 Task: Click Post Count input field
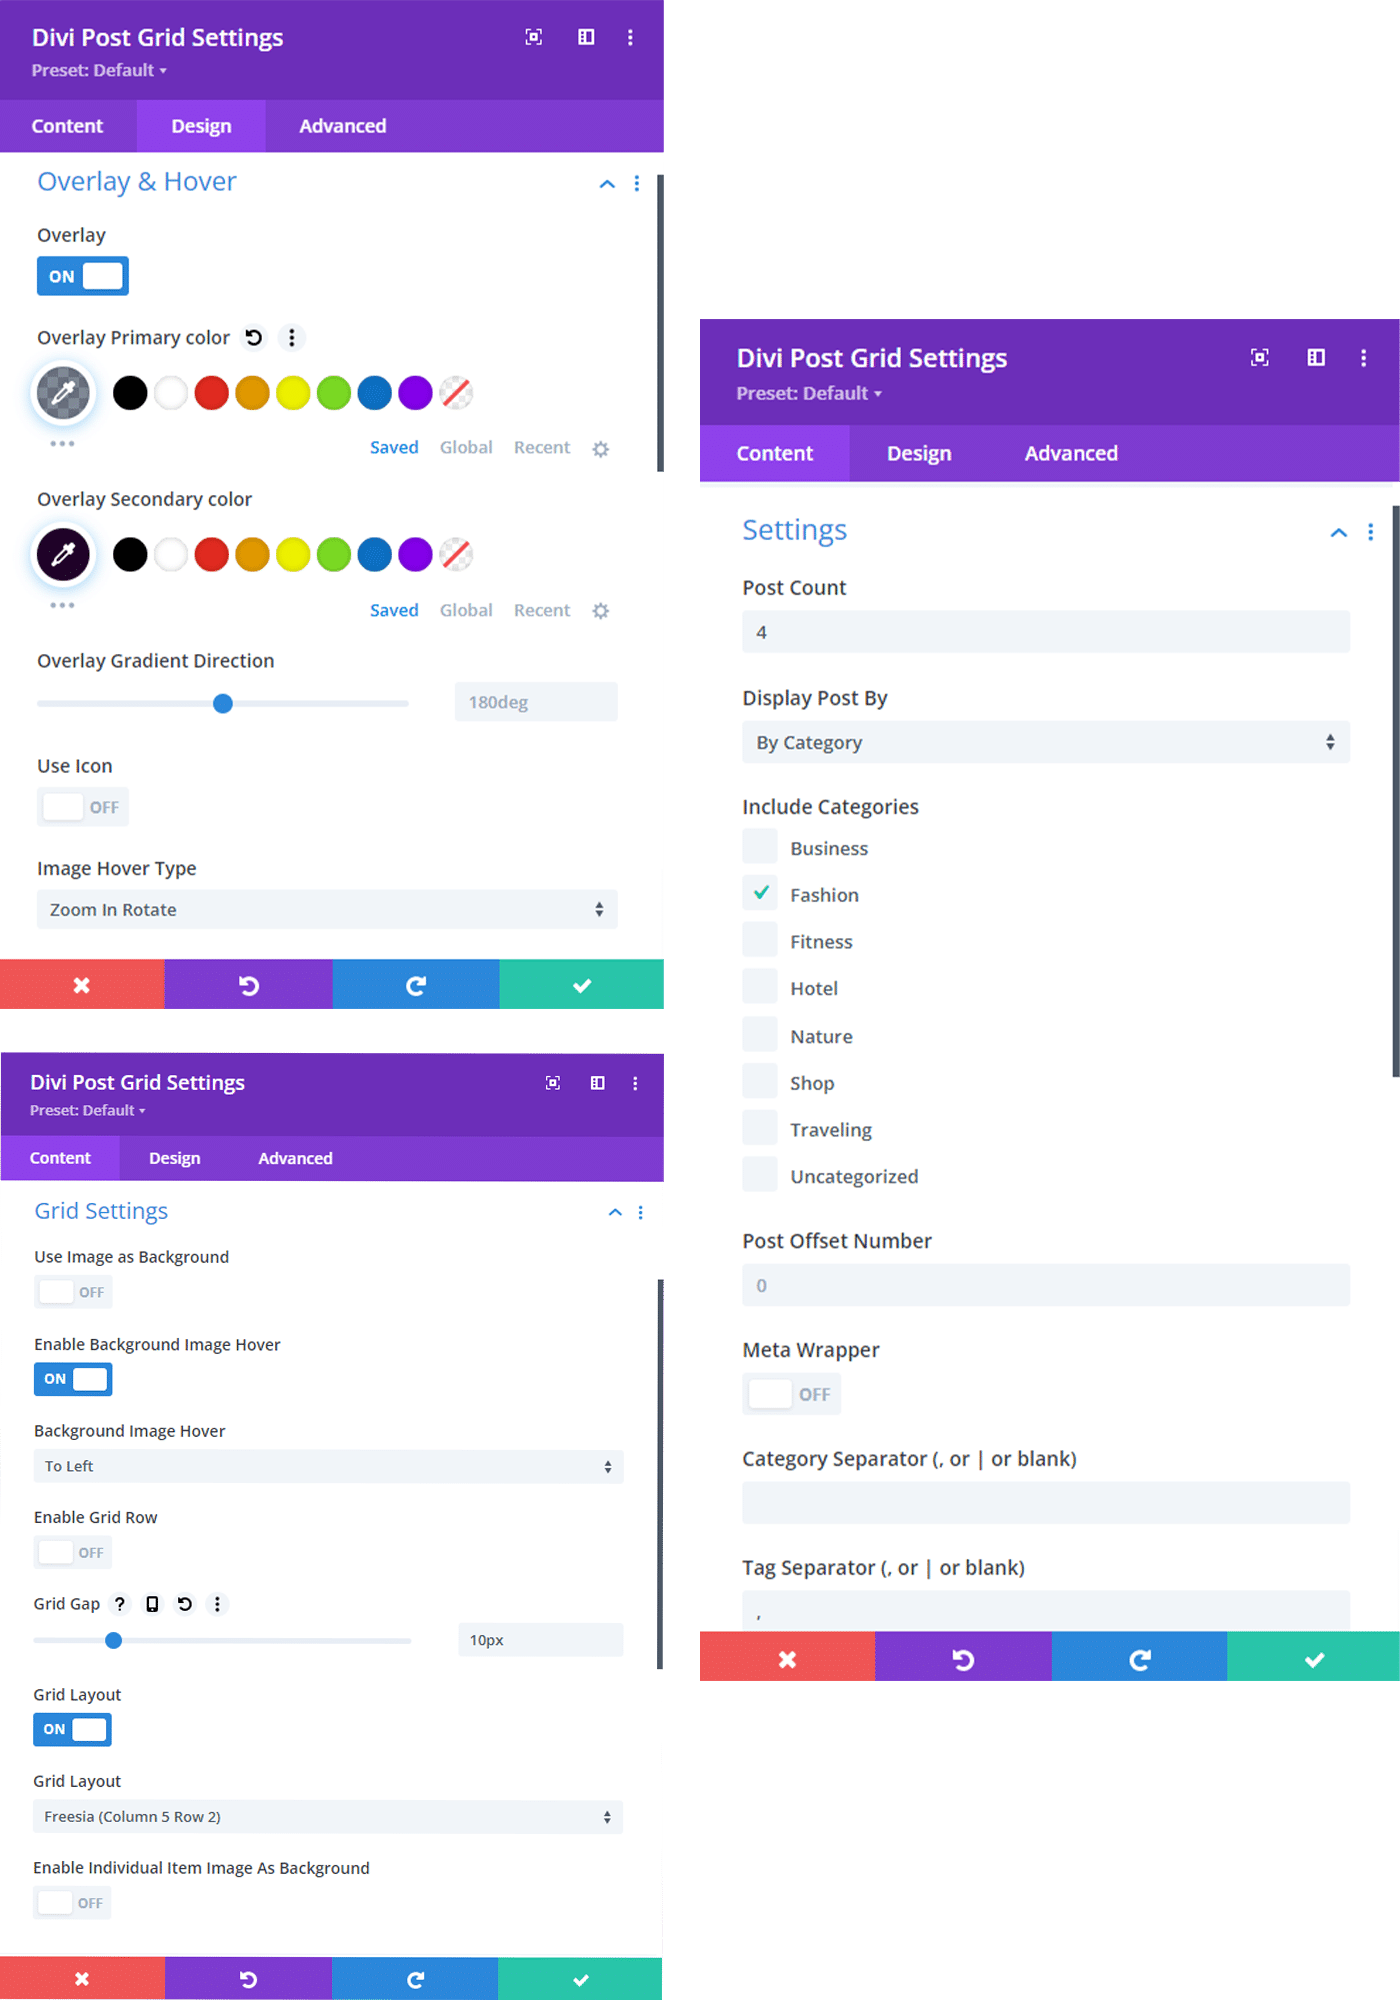(1046, 632)
